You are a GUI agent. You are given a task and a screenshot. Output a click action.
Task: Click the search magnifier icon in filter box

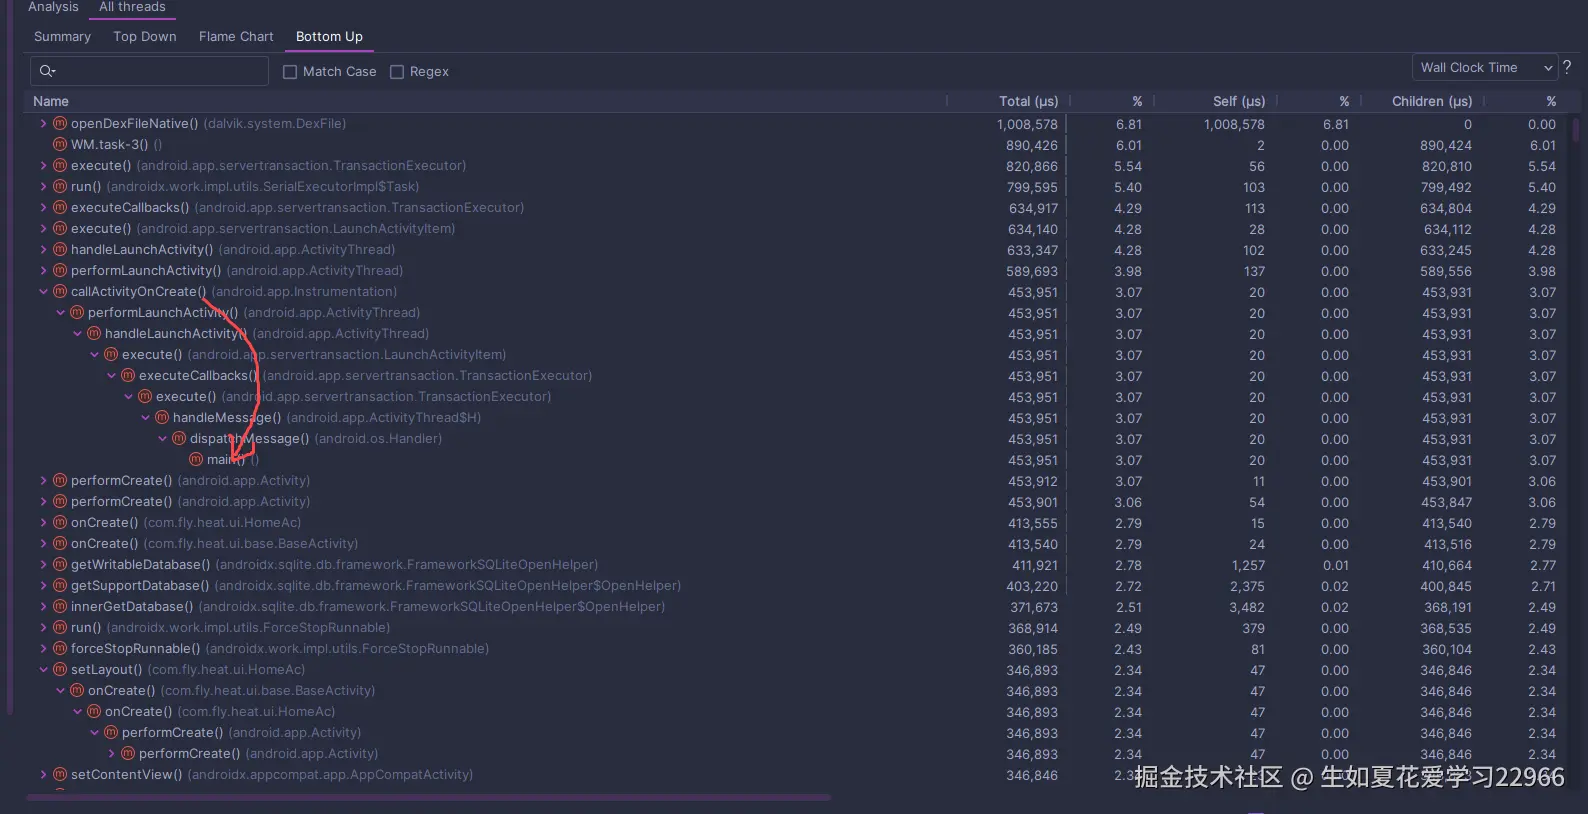point(47,71)
